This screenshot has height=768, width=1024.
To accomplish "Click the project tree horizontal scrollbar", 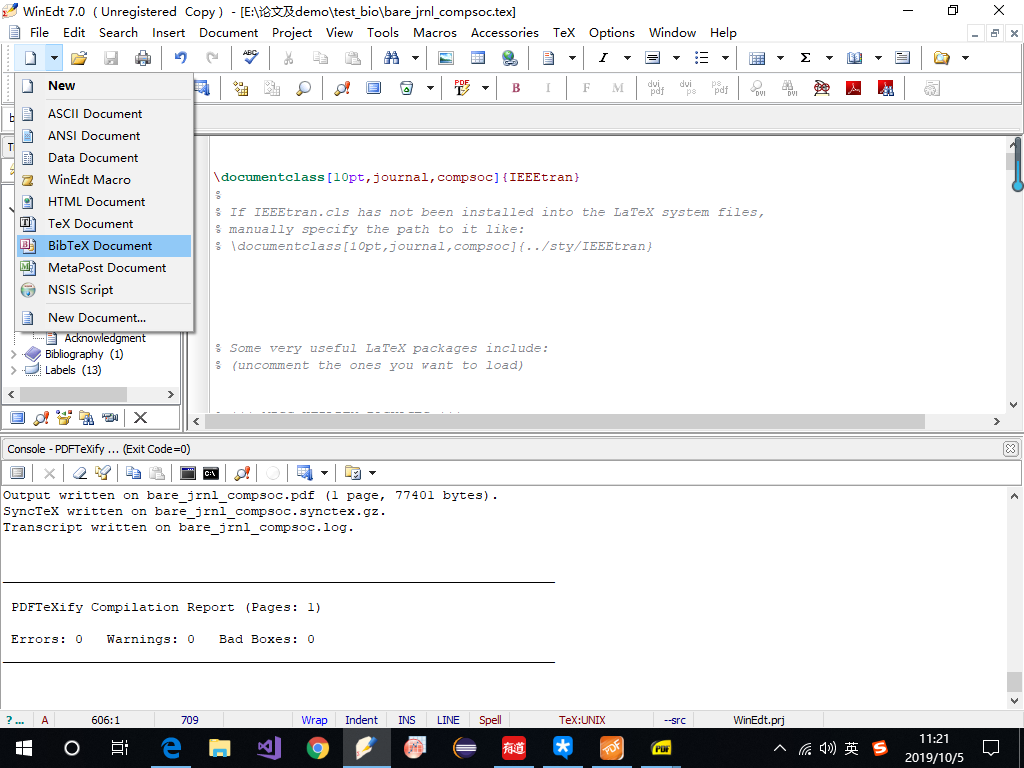I will point(73,394).
